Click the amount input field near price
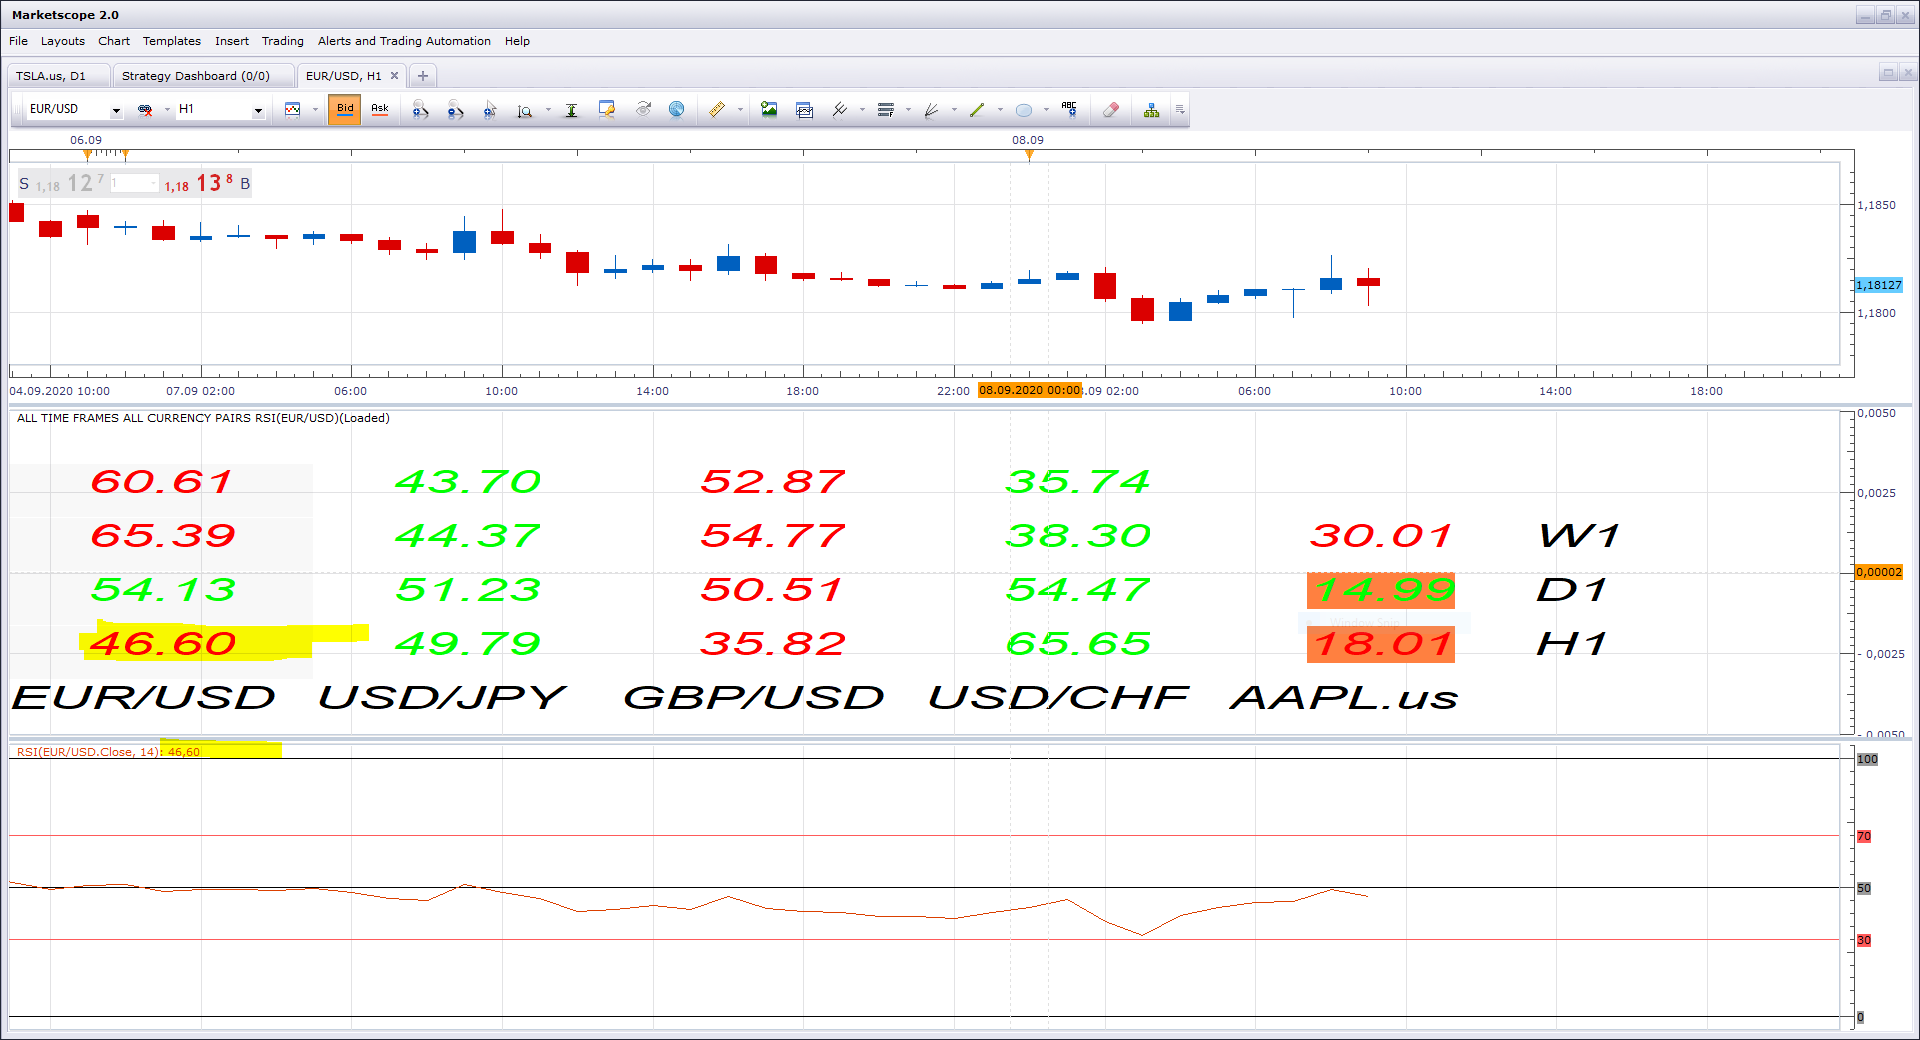This screenshot has height=1040, width=1920. pyautogui.click(x=134, y=183)
